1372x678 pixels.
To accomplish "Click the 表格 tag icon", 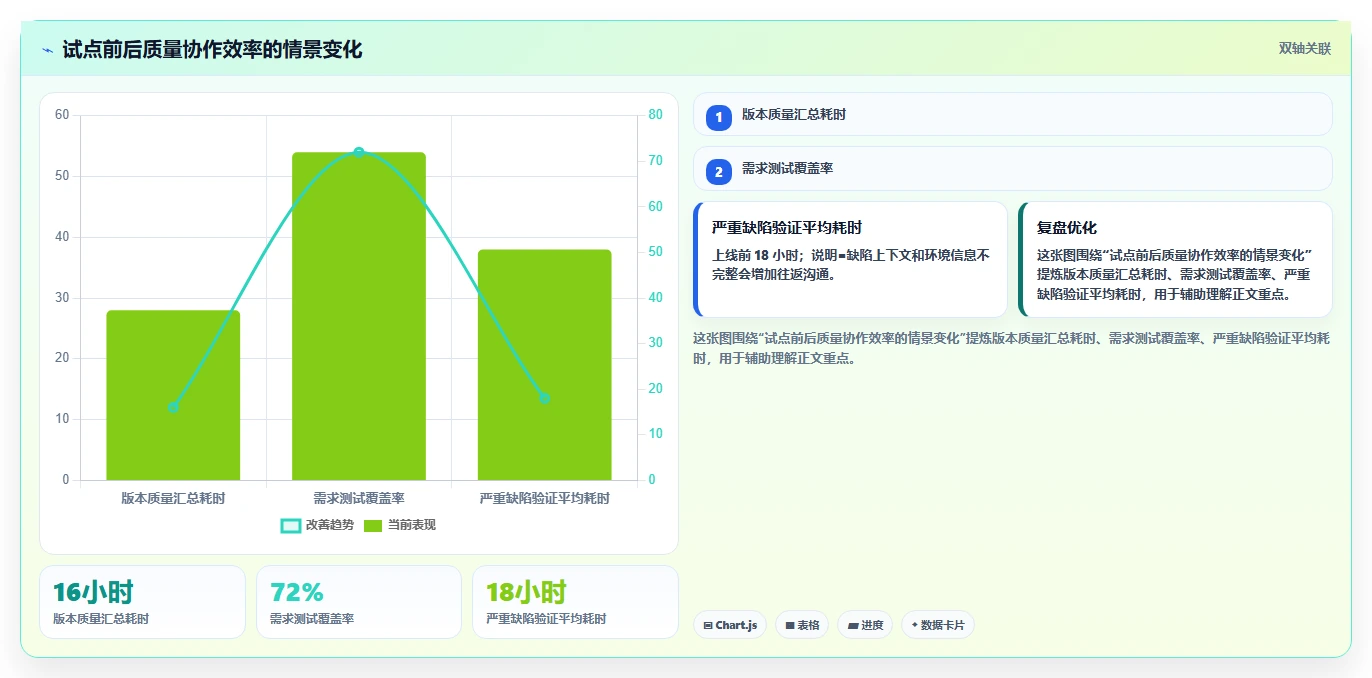I will click(x=790, y=625).
